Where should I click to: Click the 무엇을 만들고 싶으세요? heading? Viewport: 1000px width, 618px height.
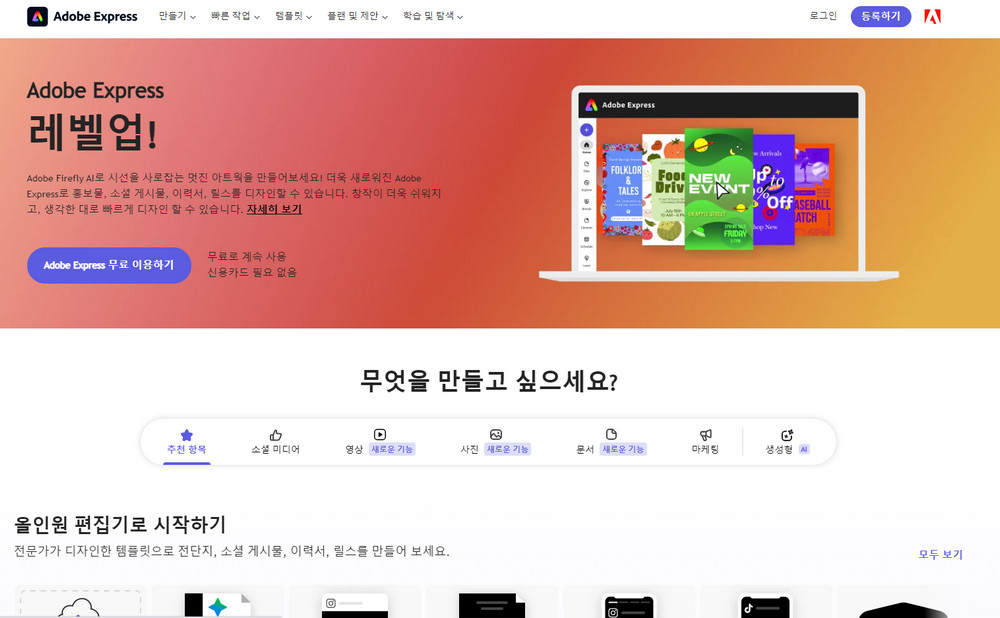[489, 381]
